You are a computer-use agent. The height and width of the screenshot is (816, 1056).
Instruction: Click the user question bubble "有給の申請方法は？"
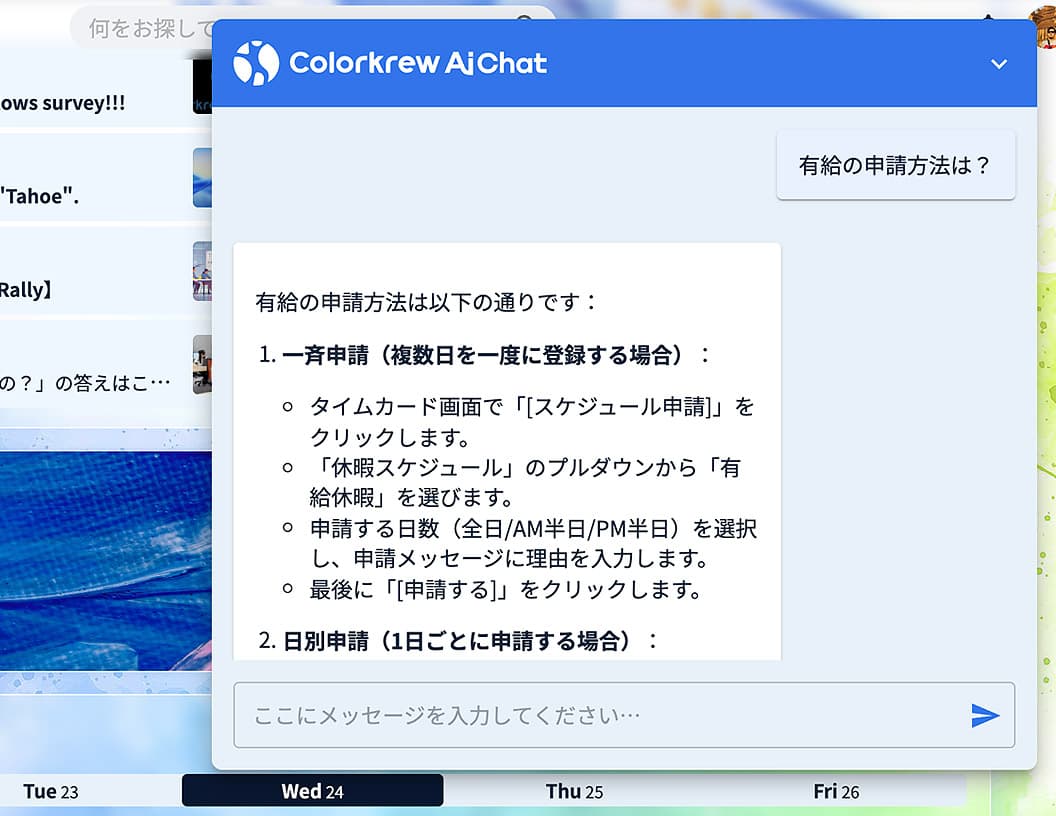point(895,165)
